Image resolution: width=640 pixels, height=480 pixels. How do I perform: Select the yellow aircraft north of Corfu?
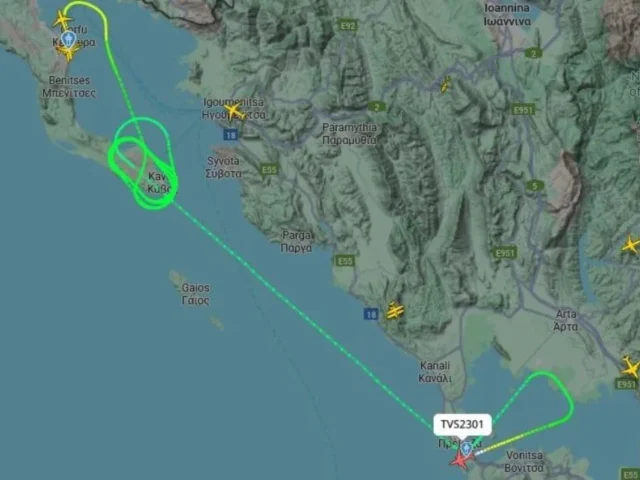pos(62,19)
